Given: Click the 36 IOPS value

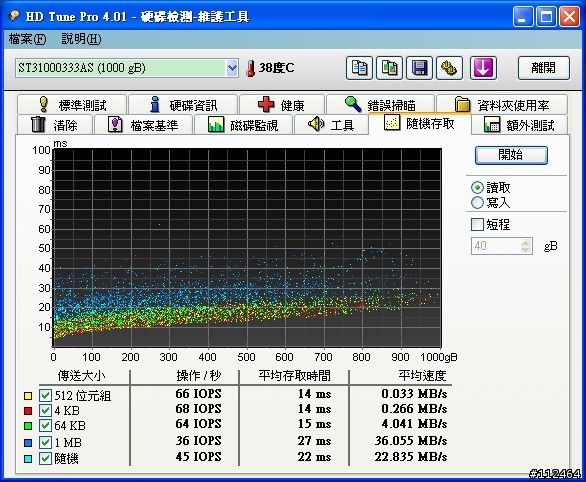Looking at the screenshot, I should pyautogui.click(x=198, y=441).
